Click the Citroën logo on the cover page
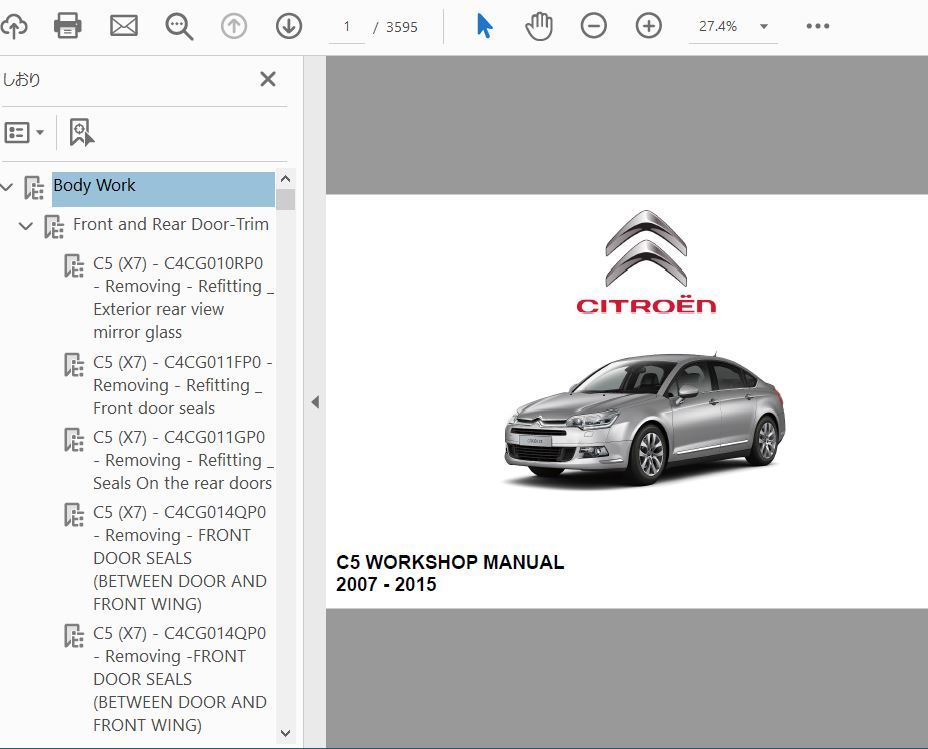Screen dimensions: 928x749 646,261
